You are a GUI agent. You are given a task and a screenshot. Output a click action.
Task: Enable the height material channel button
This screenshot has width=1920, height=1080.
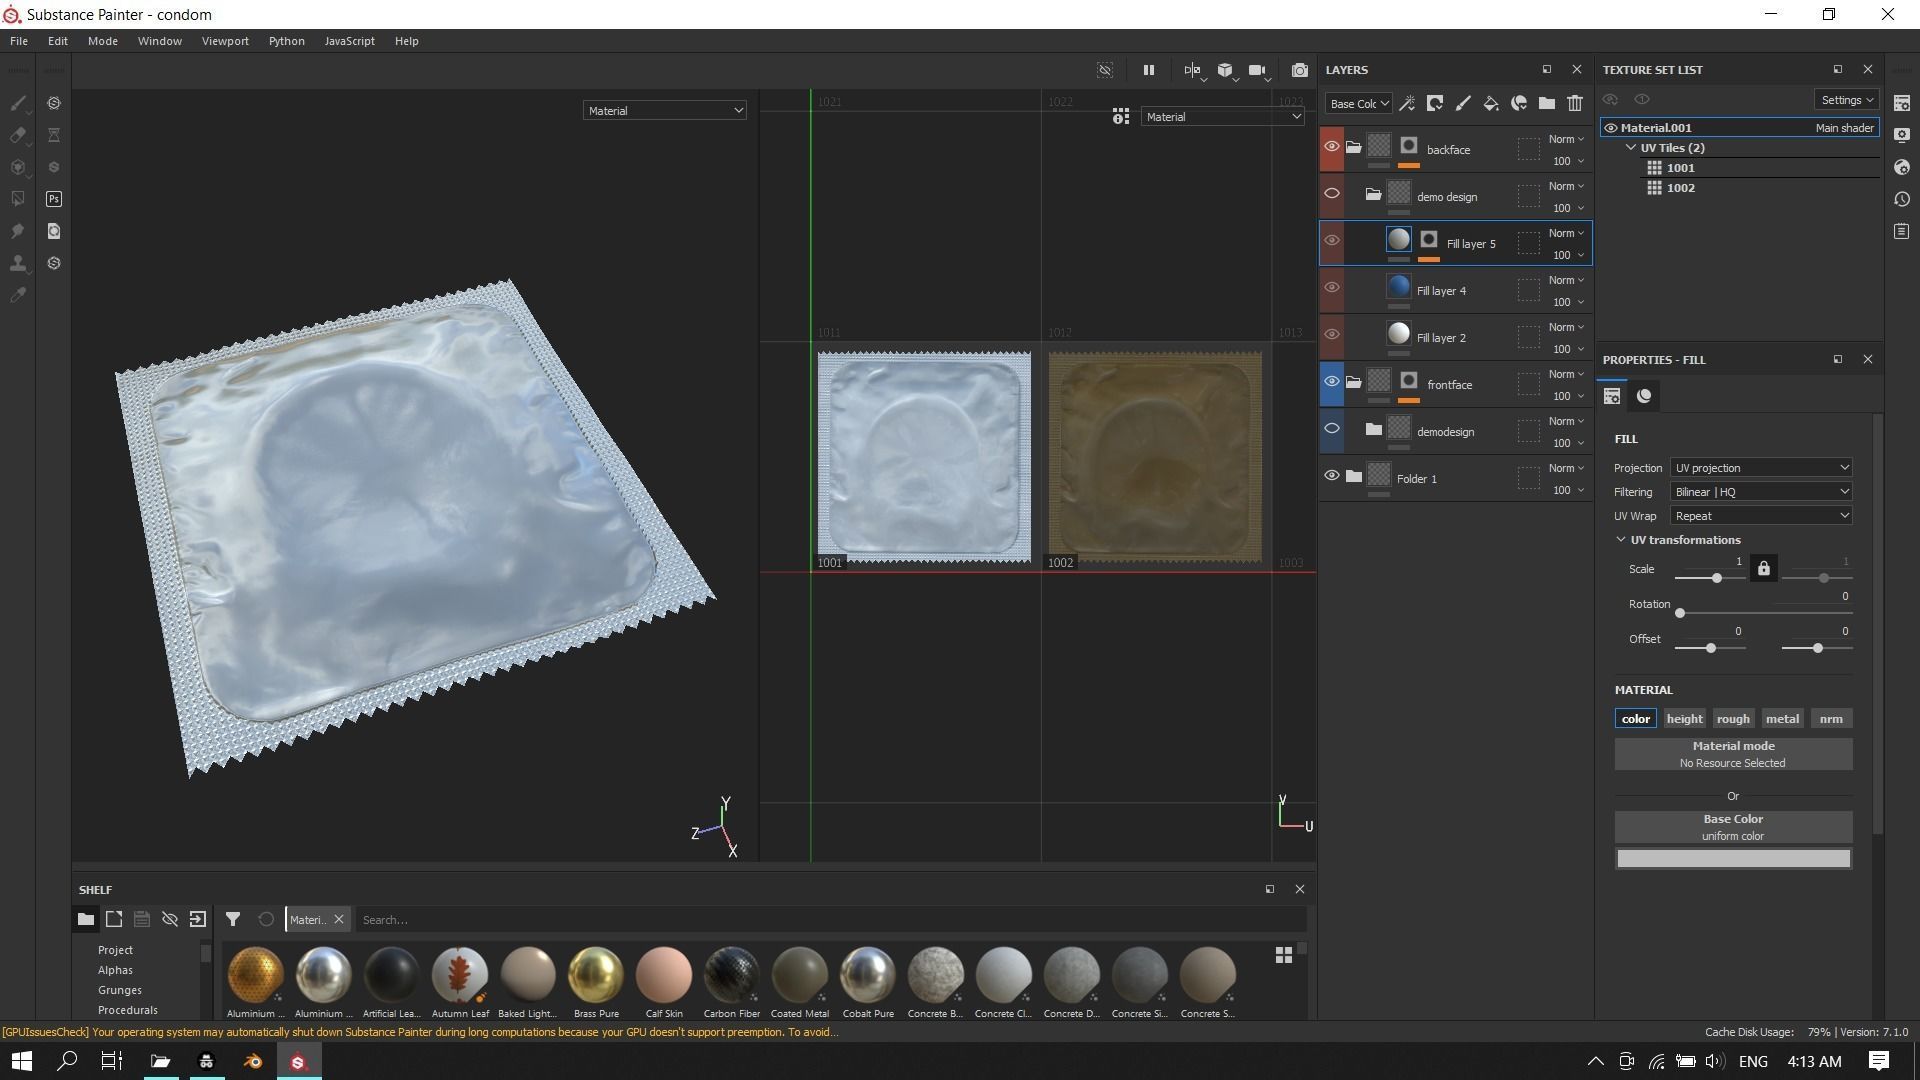point(1684,719)
